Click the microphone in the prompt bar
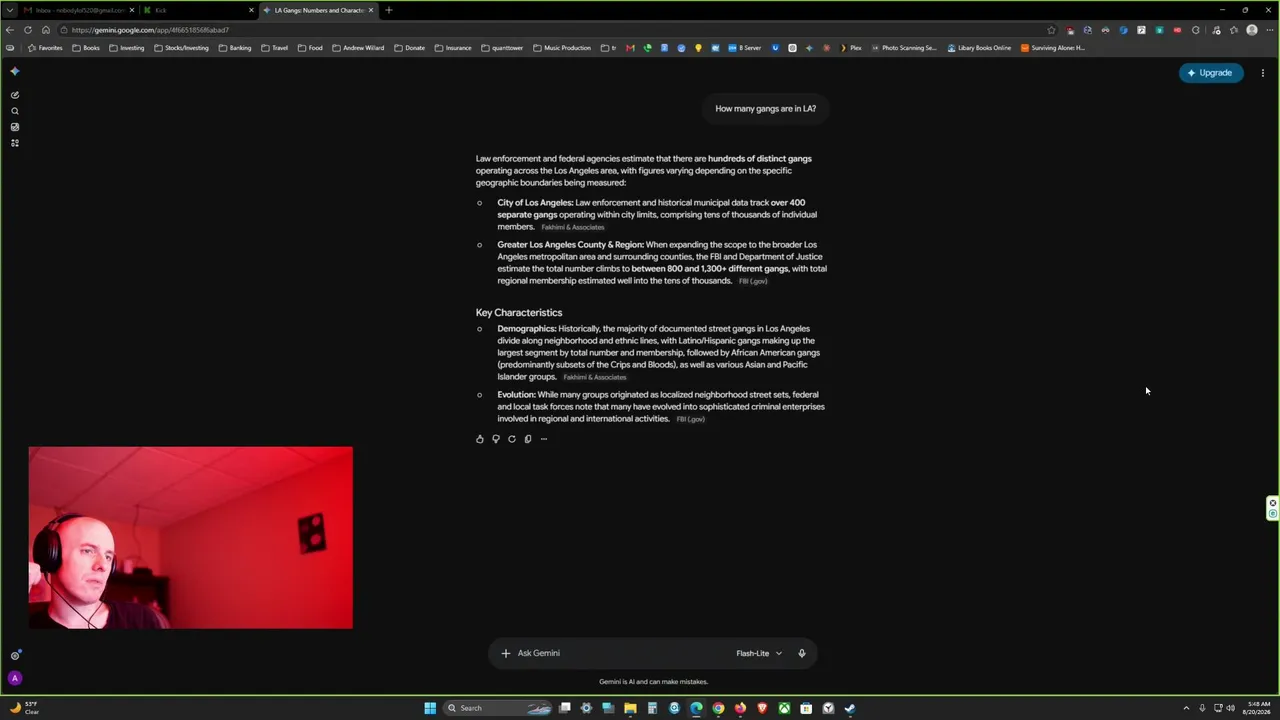Viewport: 1280px width, 720px height. pyautogui.click(x=801, y=653)
